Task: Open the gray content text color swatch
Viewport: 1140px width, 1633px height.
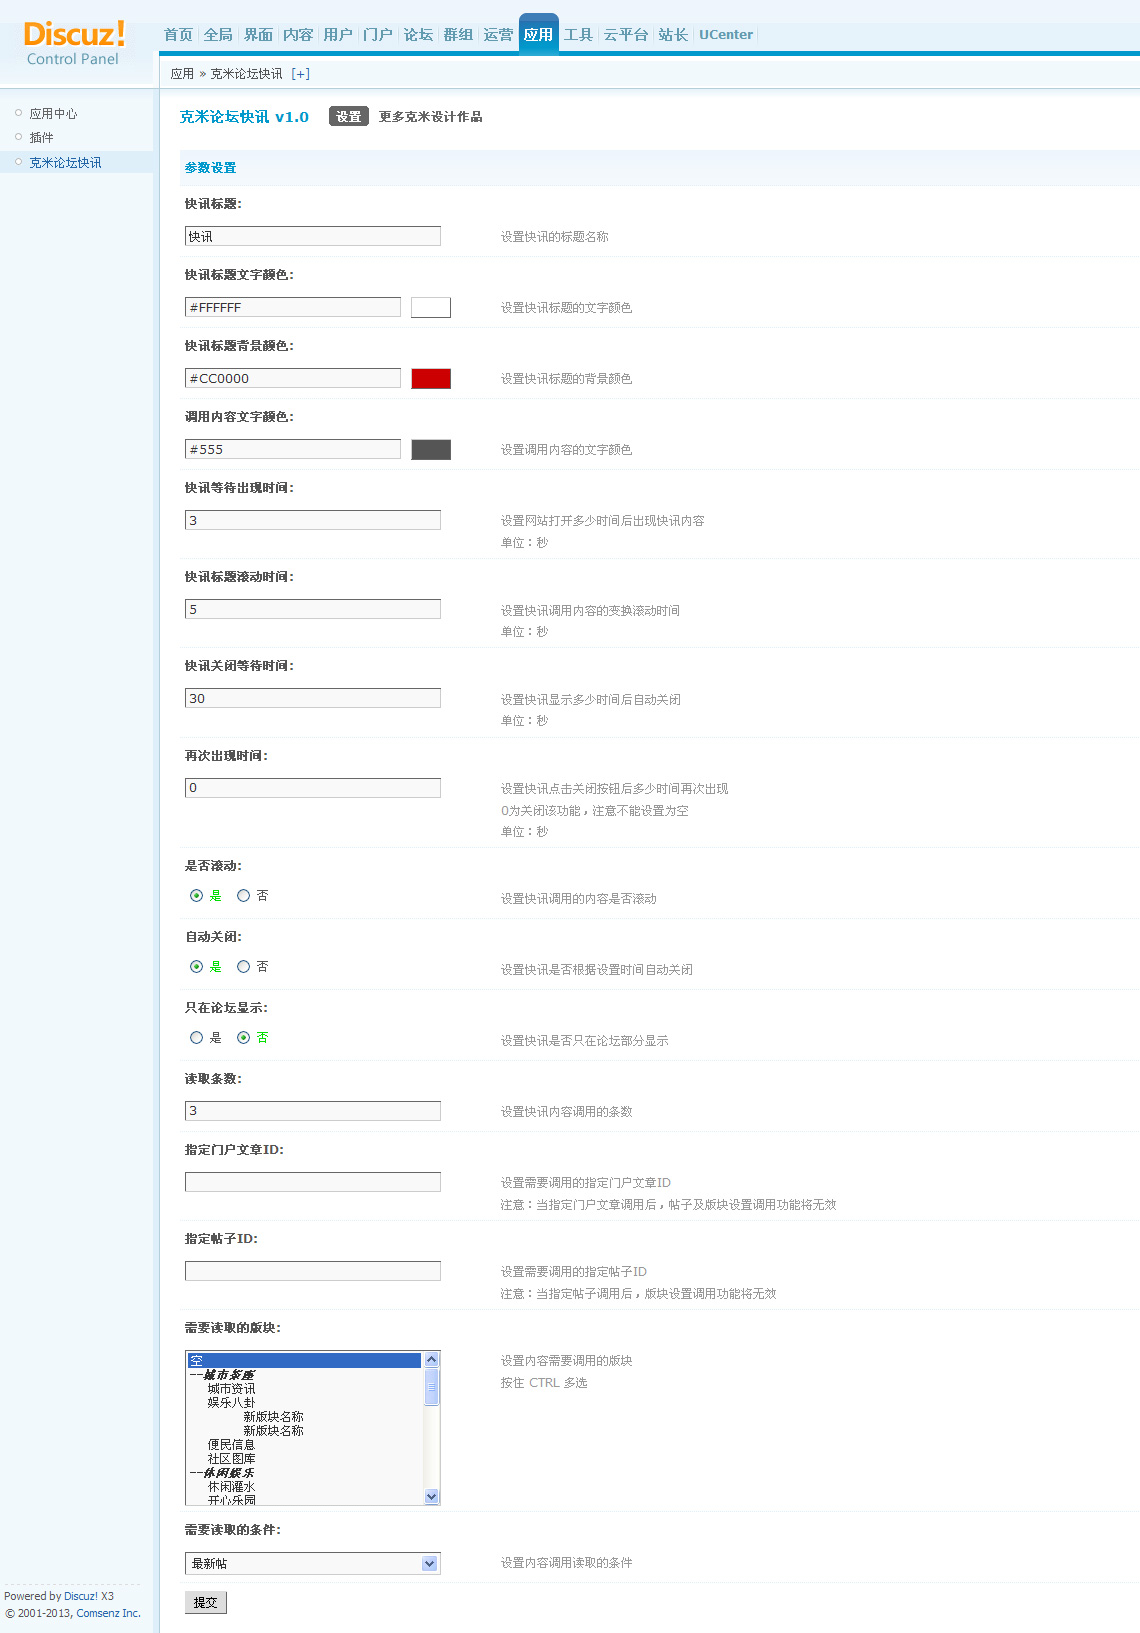Action: [x=431, y=449]
